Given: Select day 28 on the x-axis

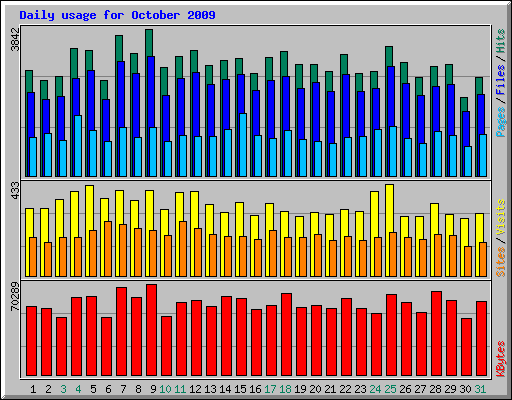Looking at the screenshot, I should click(435, 389).
